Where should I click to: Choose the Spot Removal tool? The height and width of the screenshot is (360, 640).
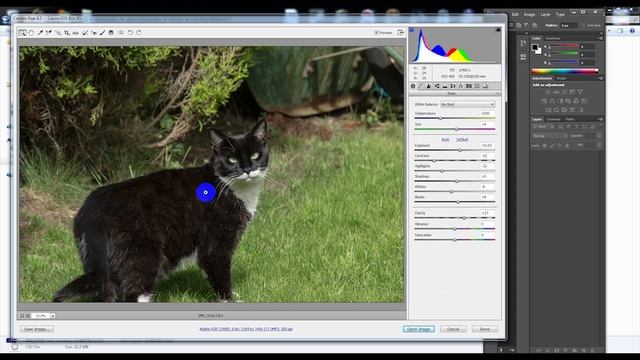pyautogui.click(x=85, y=33)
